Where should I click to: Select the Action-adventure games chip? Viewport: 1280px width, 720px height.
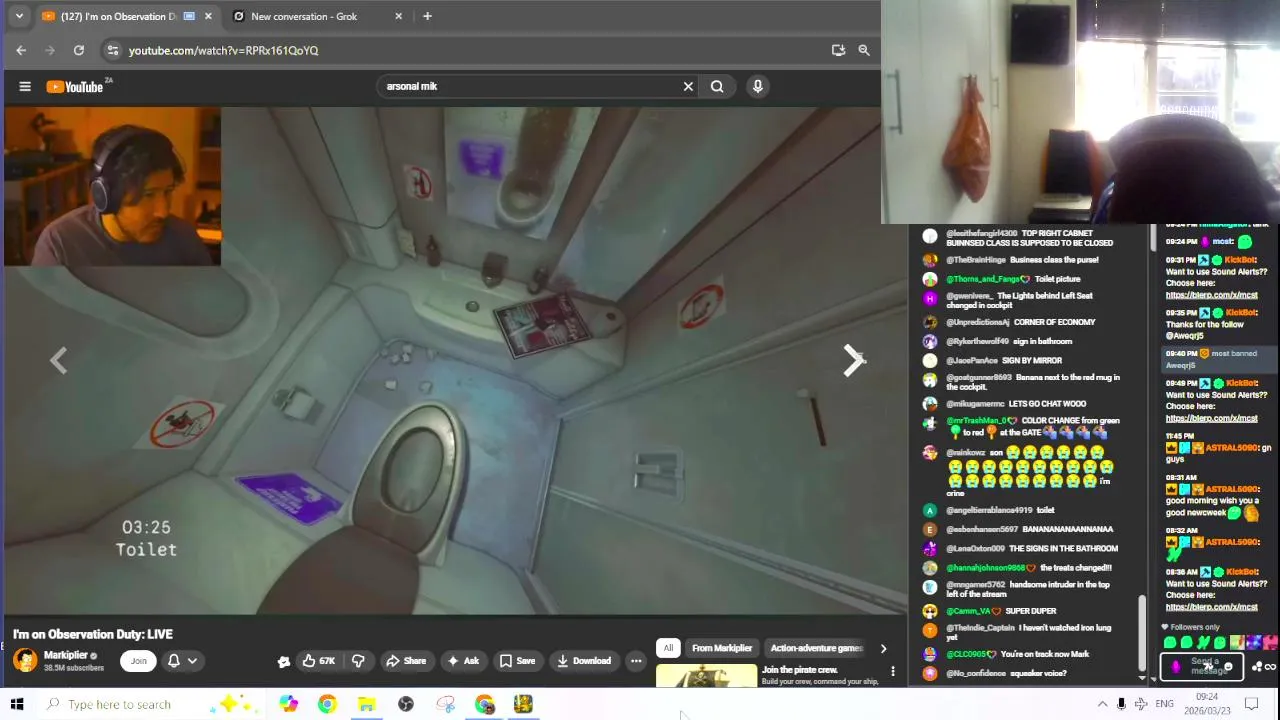coord(816,648)
